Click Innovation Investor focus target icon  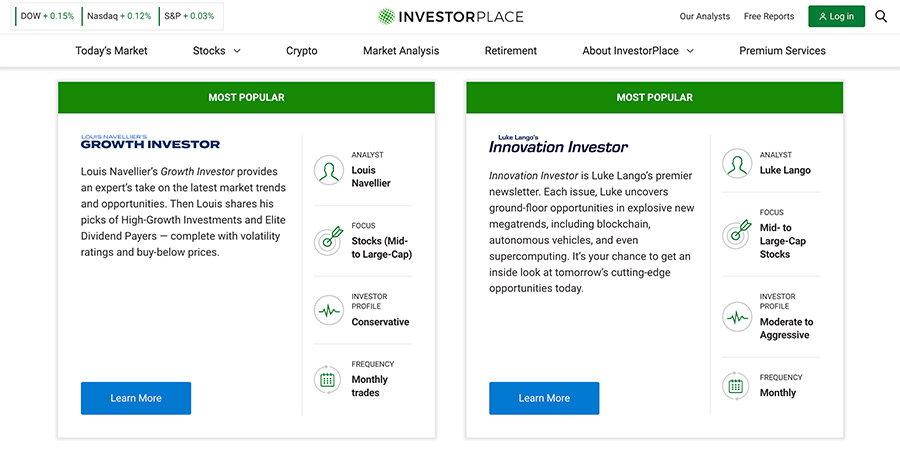(x=737, y=234)
